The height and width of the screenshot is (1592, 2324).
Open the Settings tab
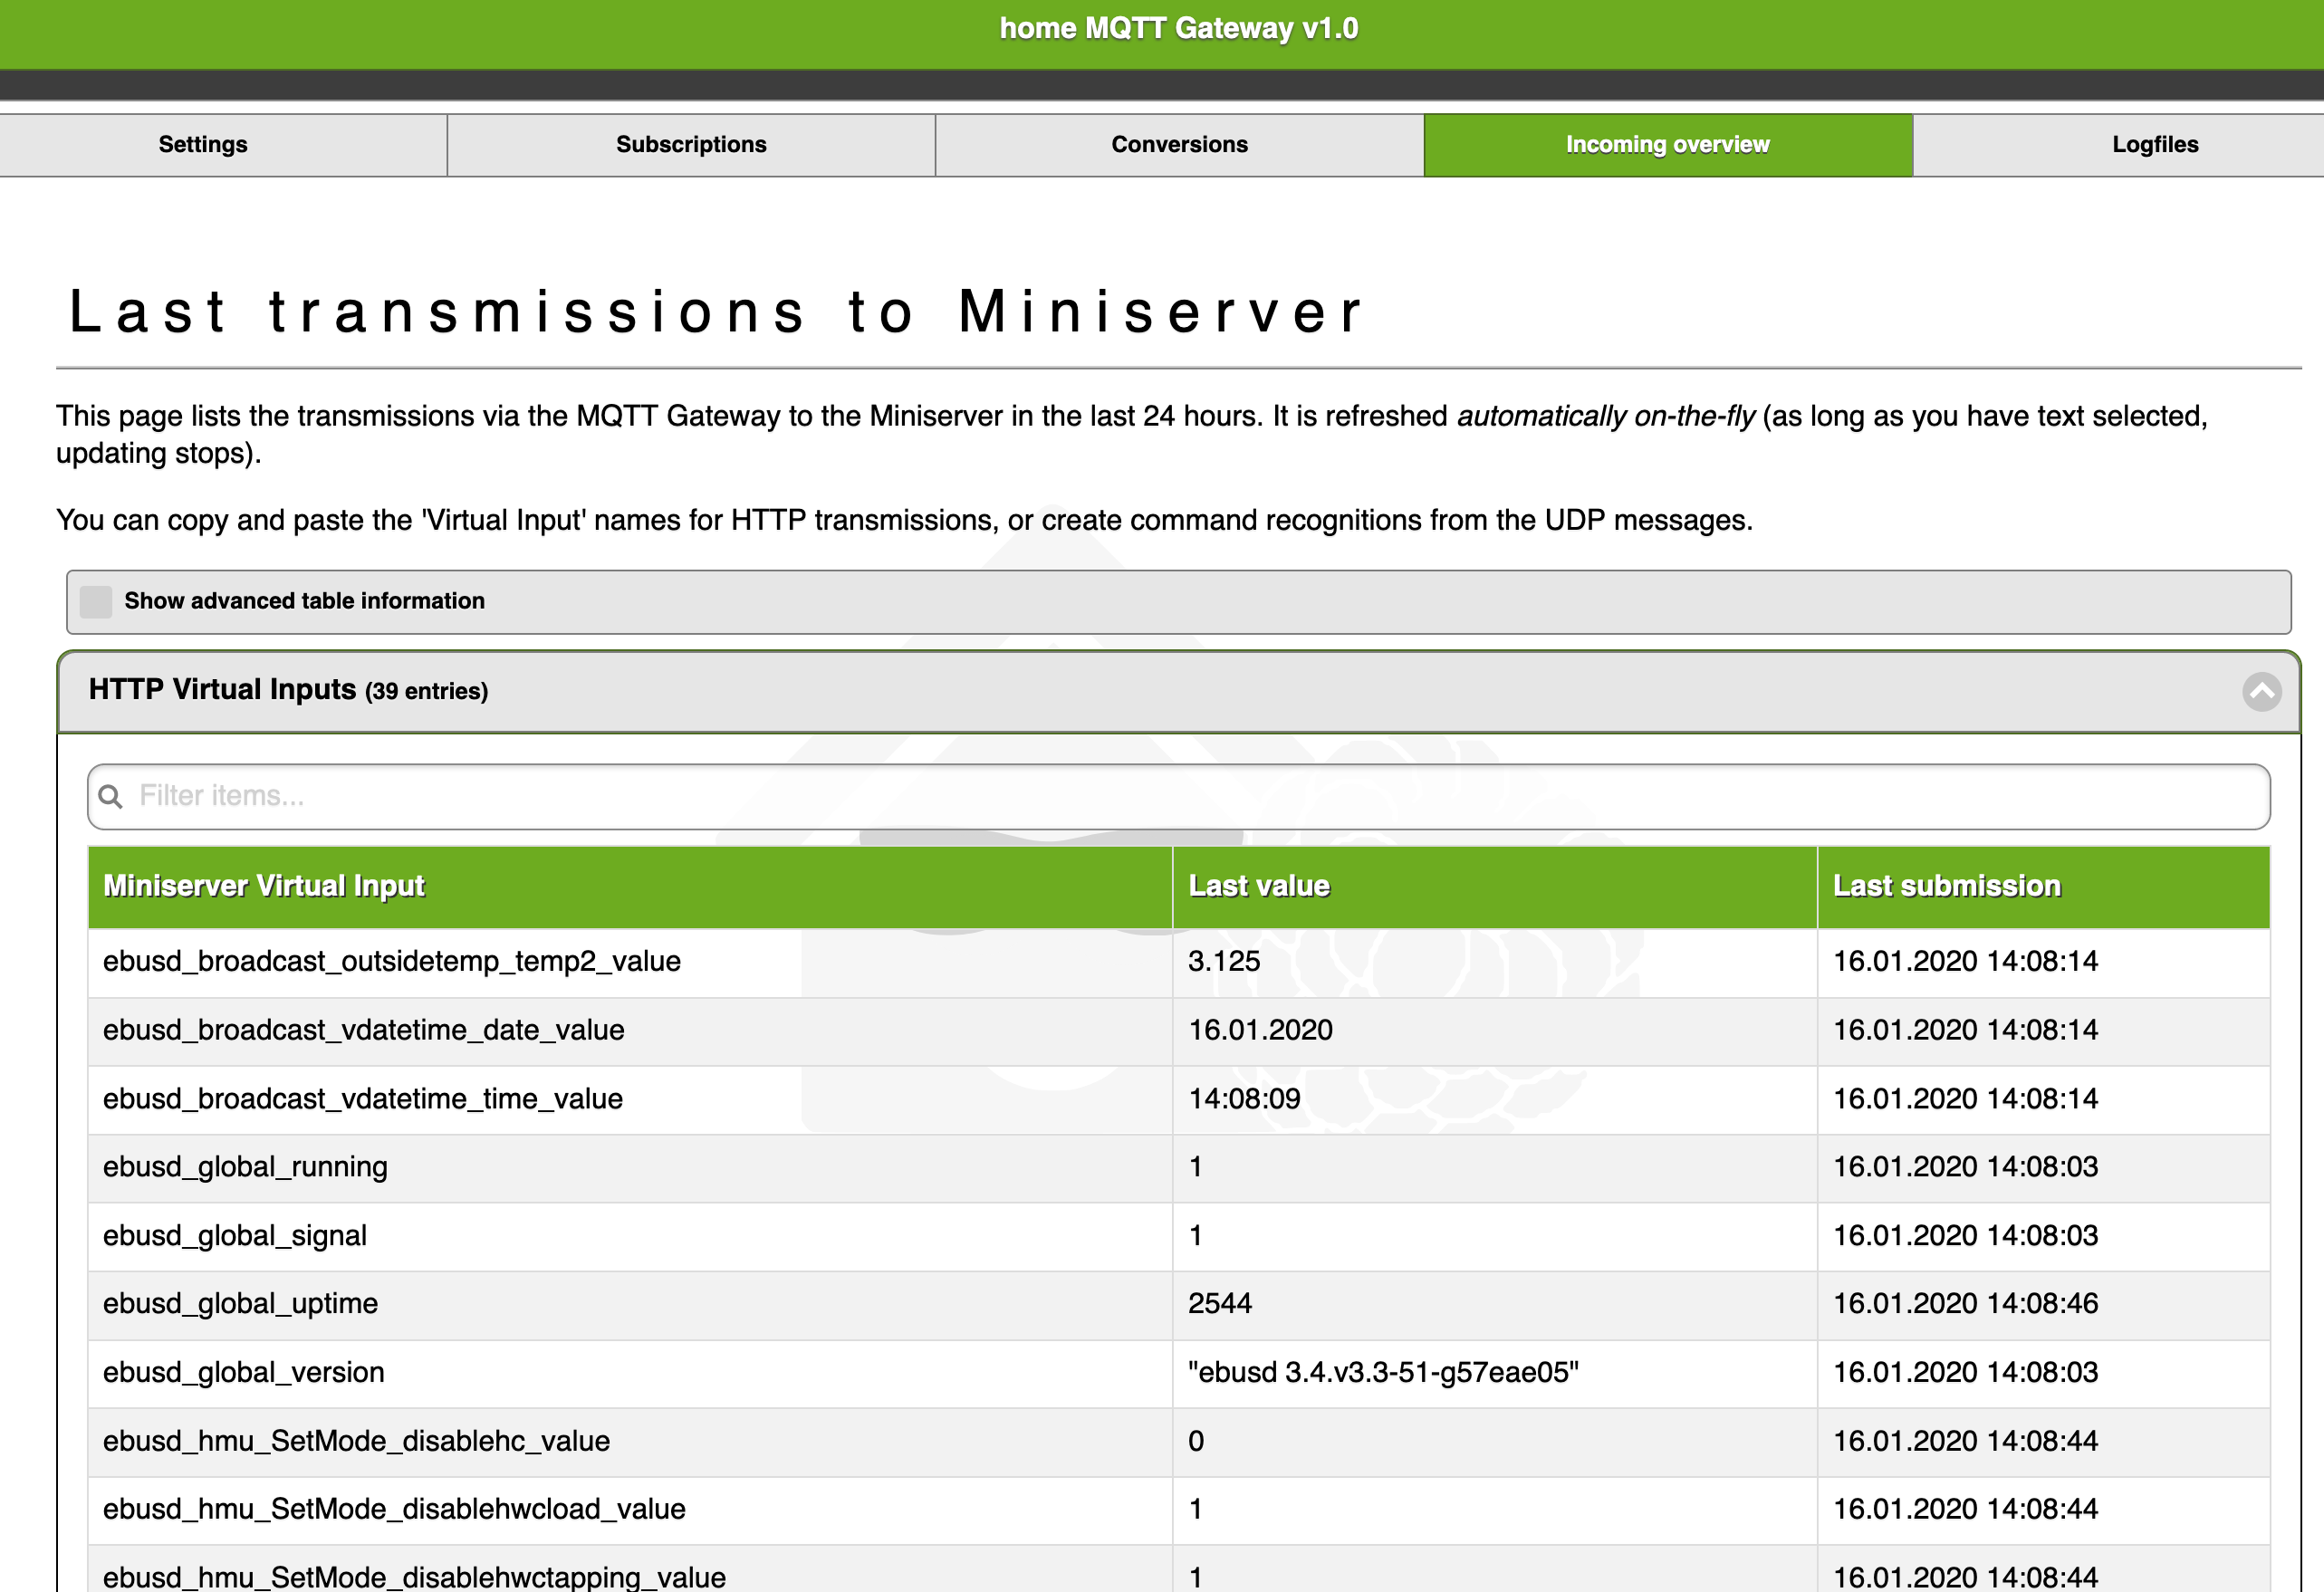203,145
